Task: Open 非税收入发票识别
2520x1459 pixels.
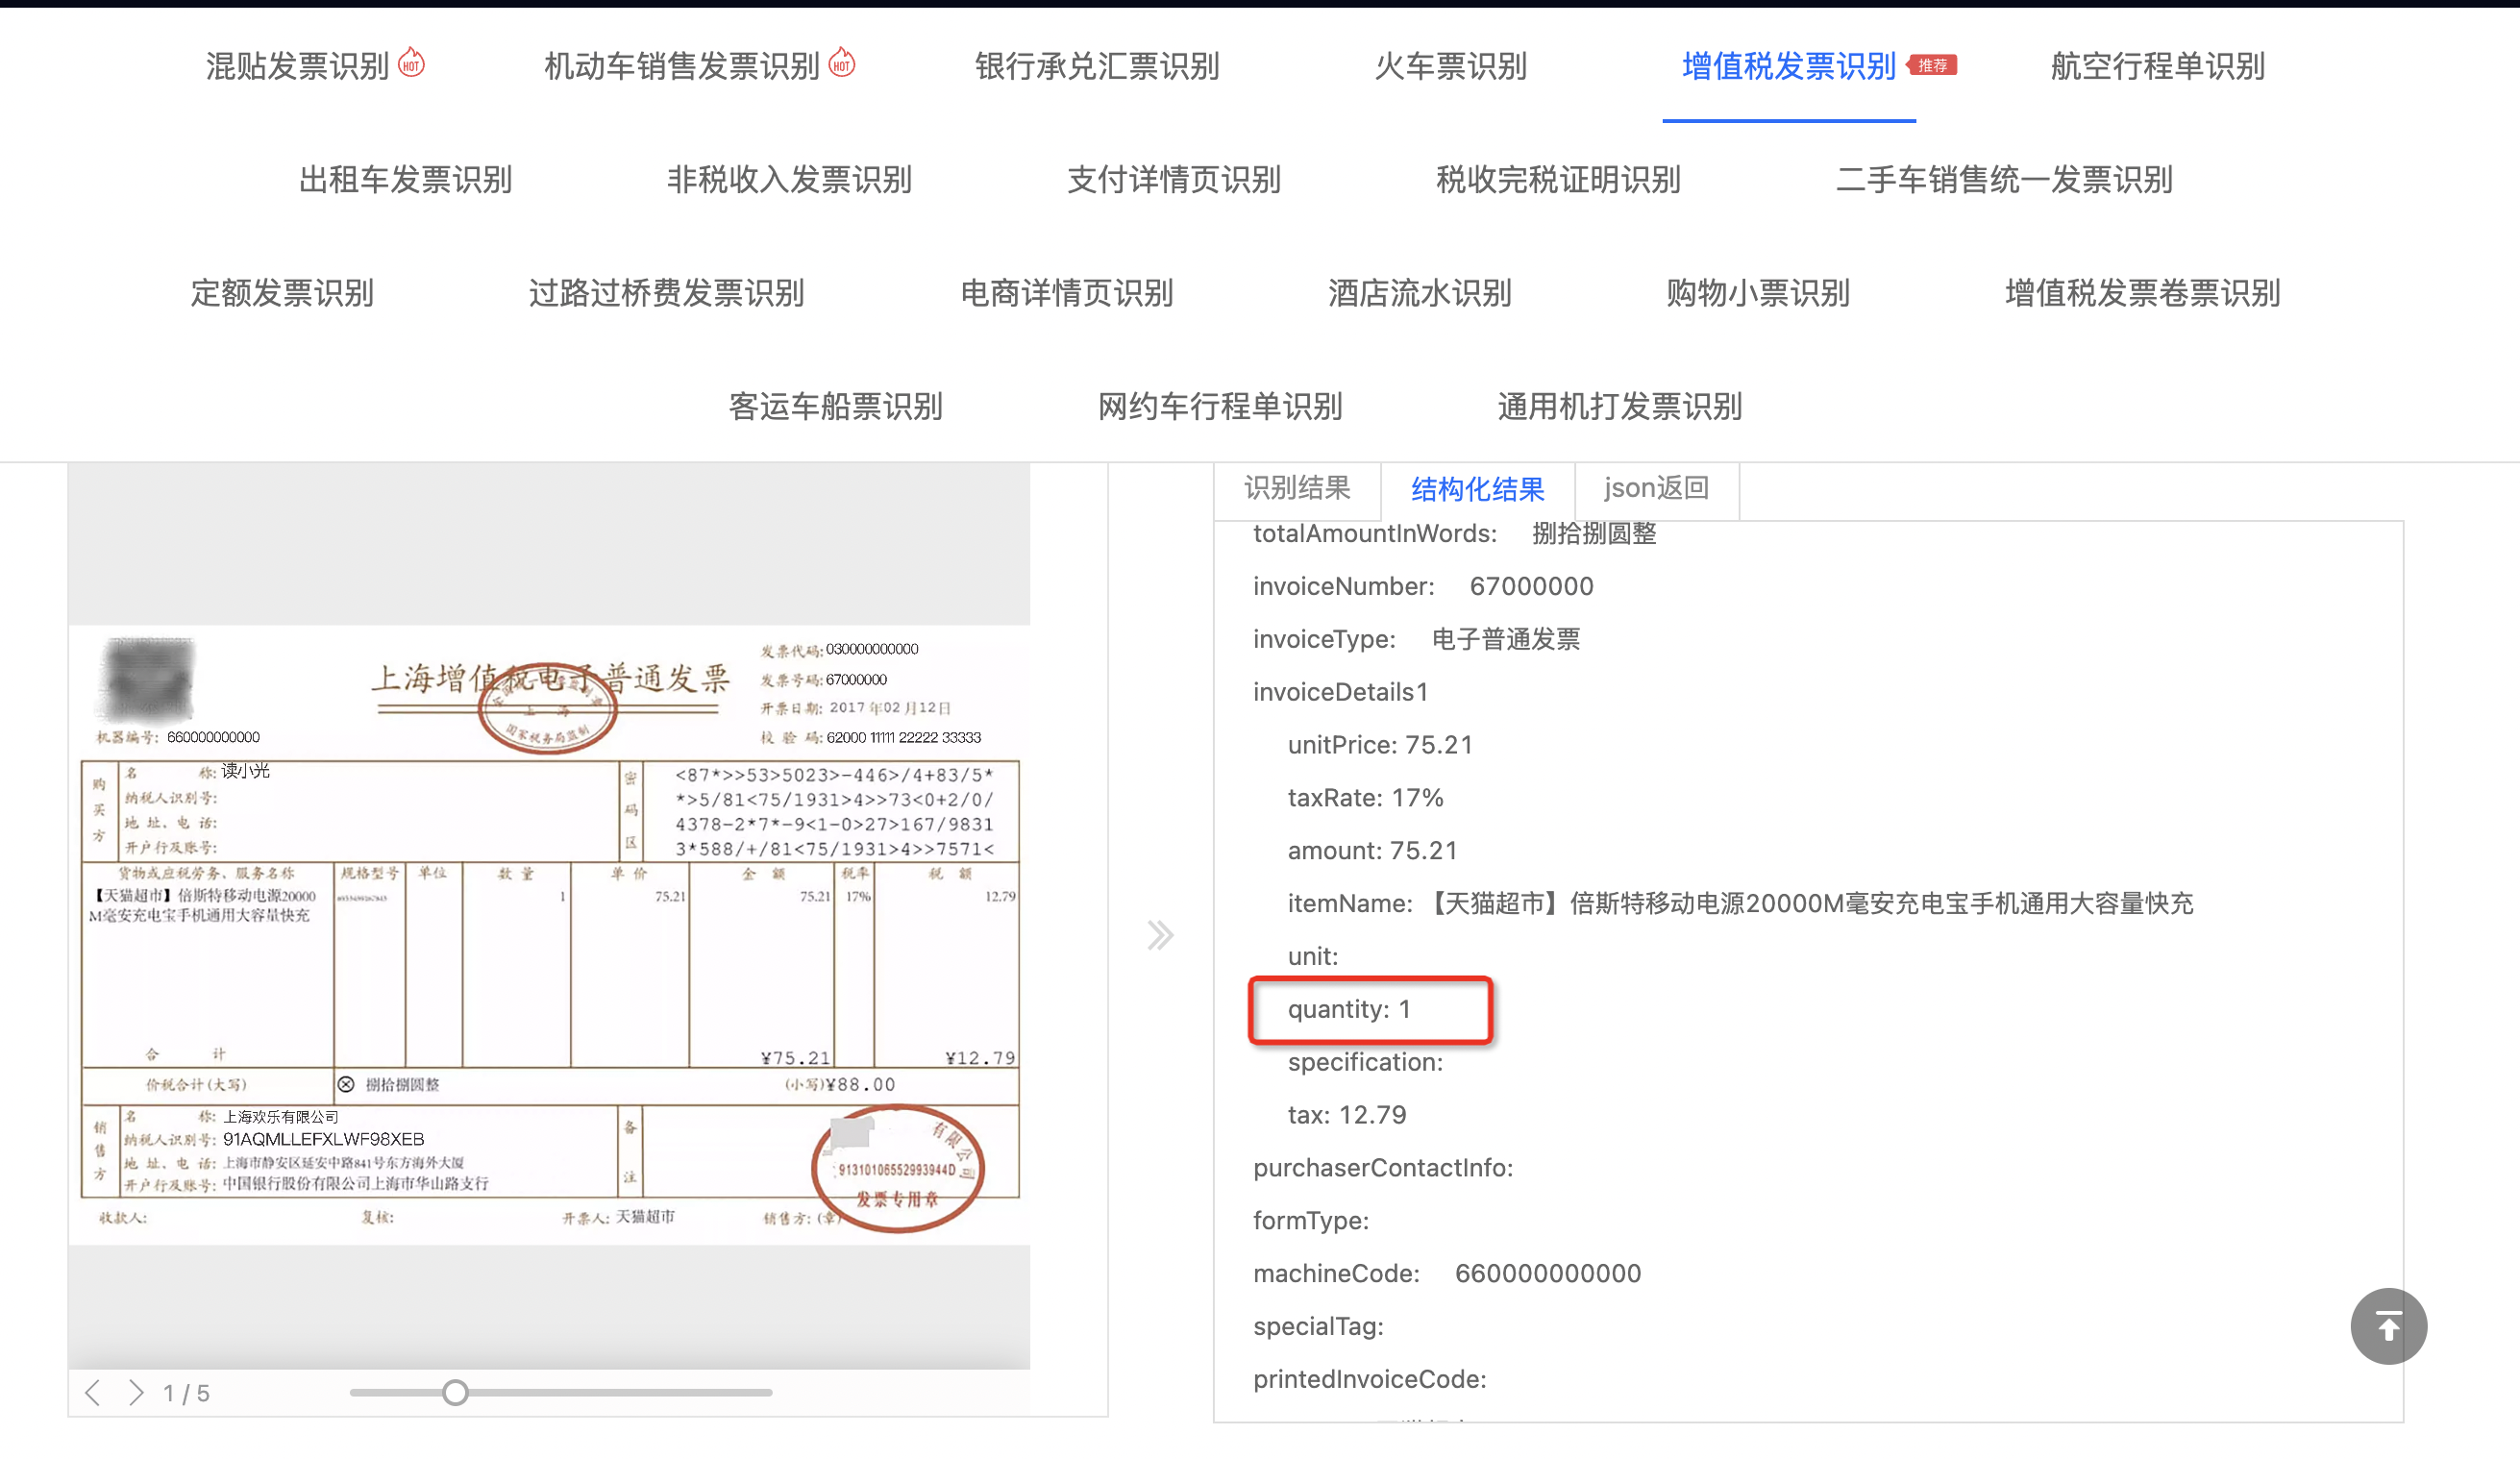Action: (x=790, y=180)
